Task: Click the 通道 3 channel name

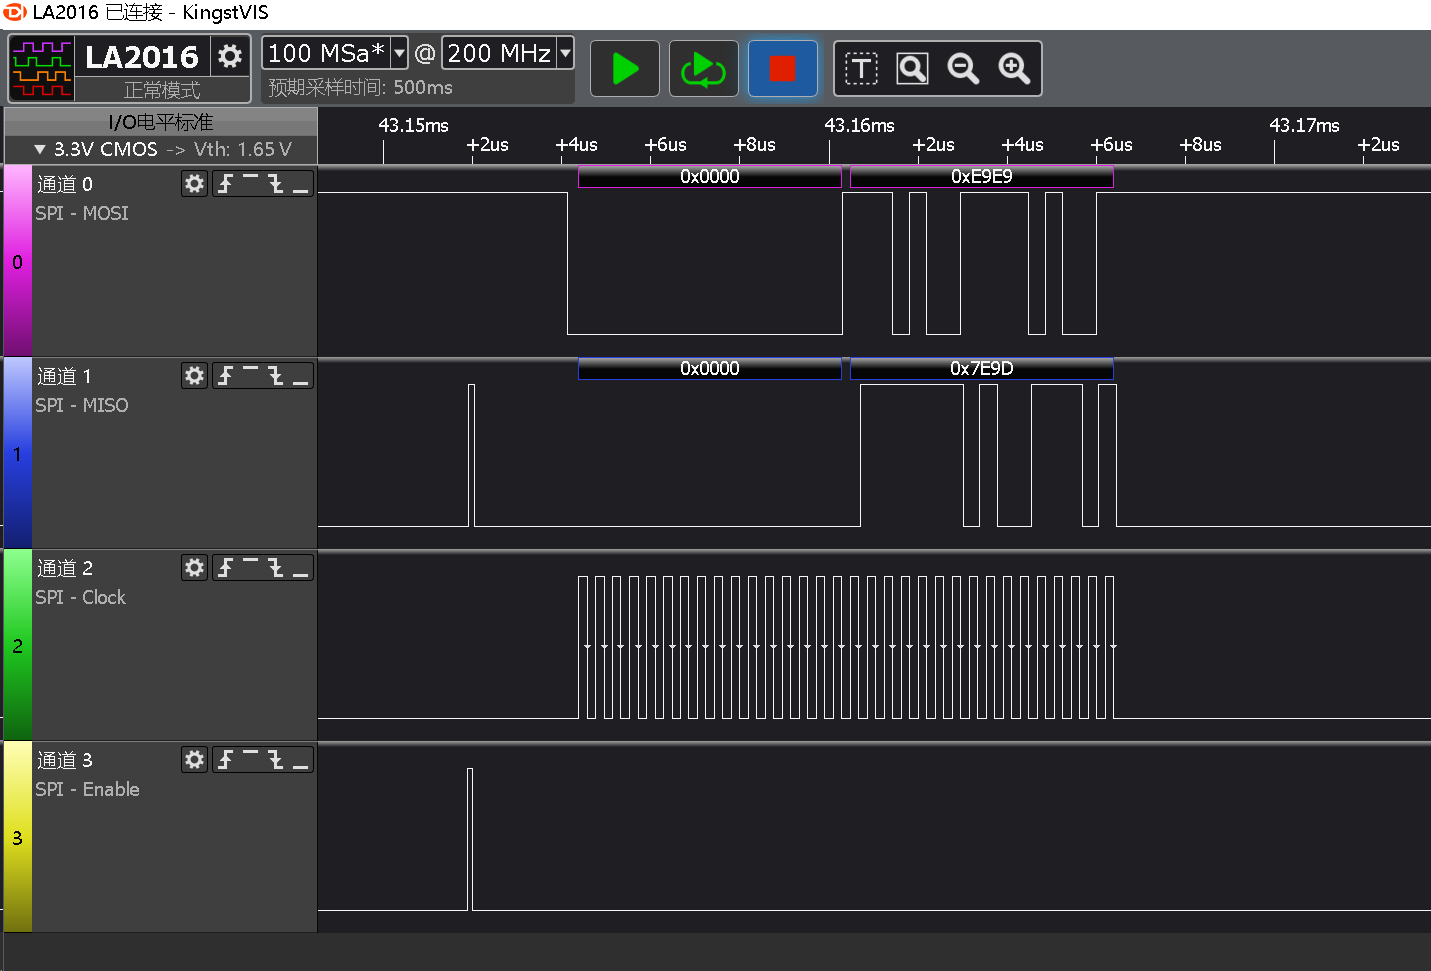Action: [x=65, y=760]
